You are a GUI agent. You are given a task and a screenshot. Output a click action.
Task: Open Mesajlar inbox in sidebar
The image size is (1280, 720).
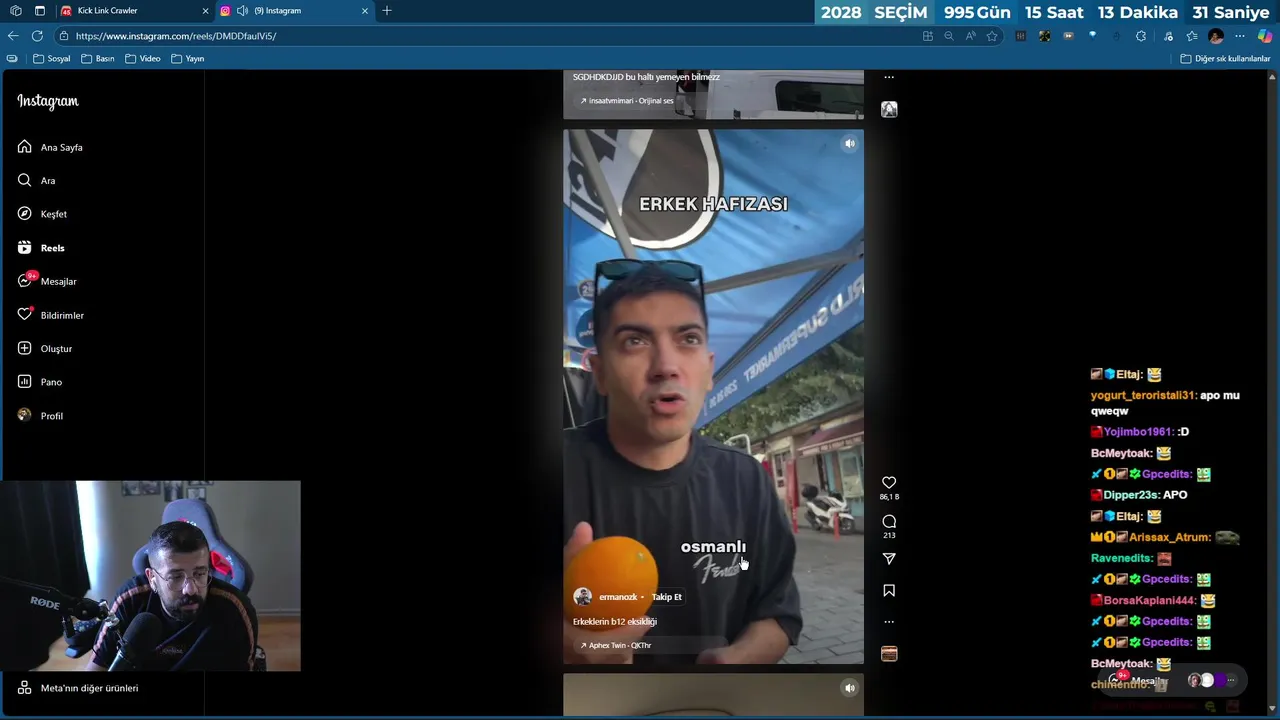point(47,281)
